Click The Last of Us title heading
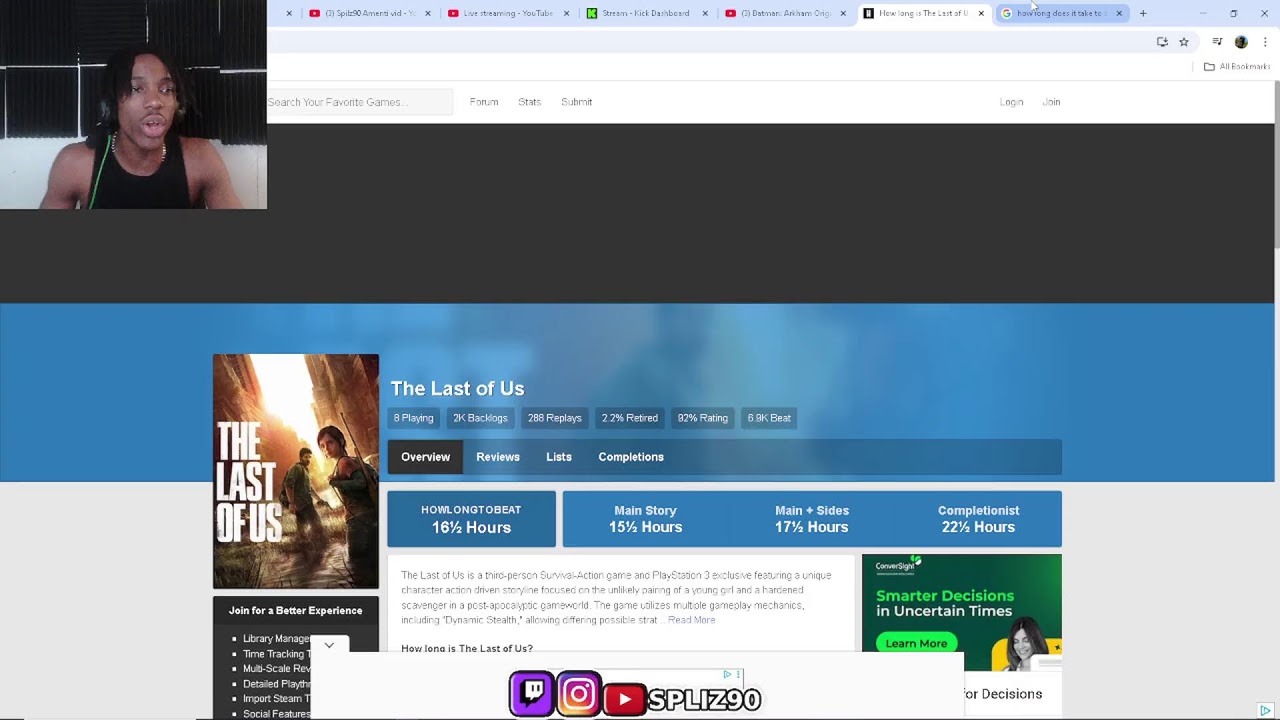 pyautogui.click(x=457, y=389)
